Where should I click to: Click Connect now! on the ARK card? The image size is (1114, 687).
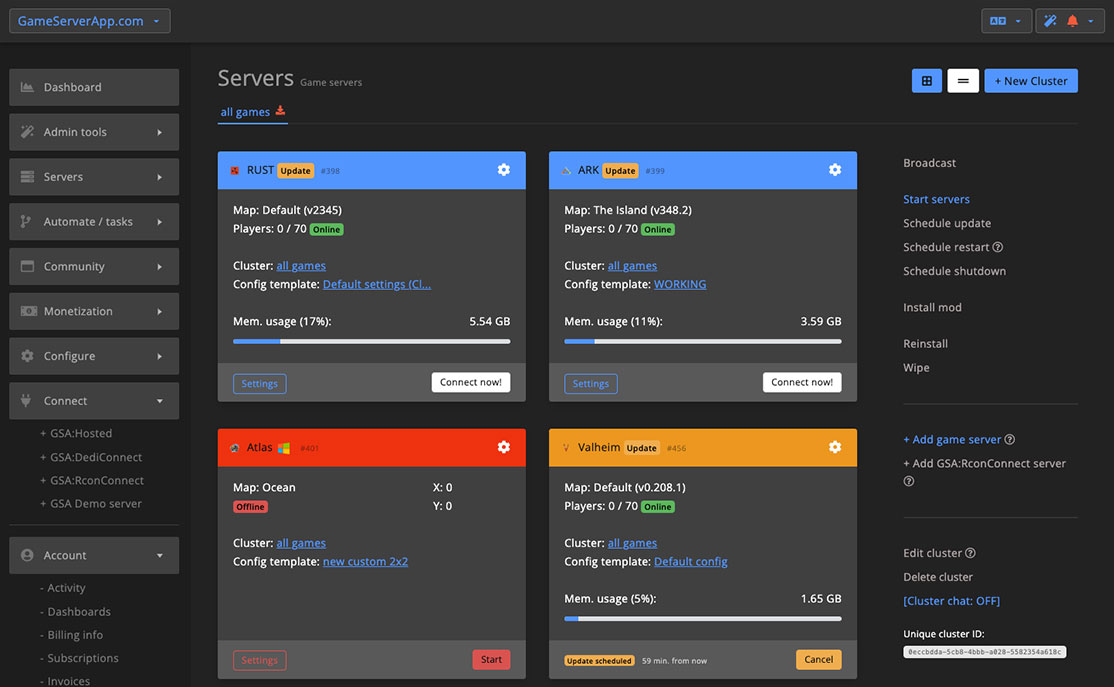pyautogui.click(x=801, y=382)
